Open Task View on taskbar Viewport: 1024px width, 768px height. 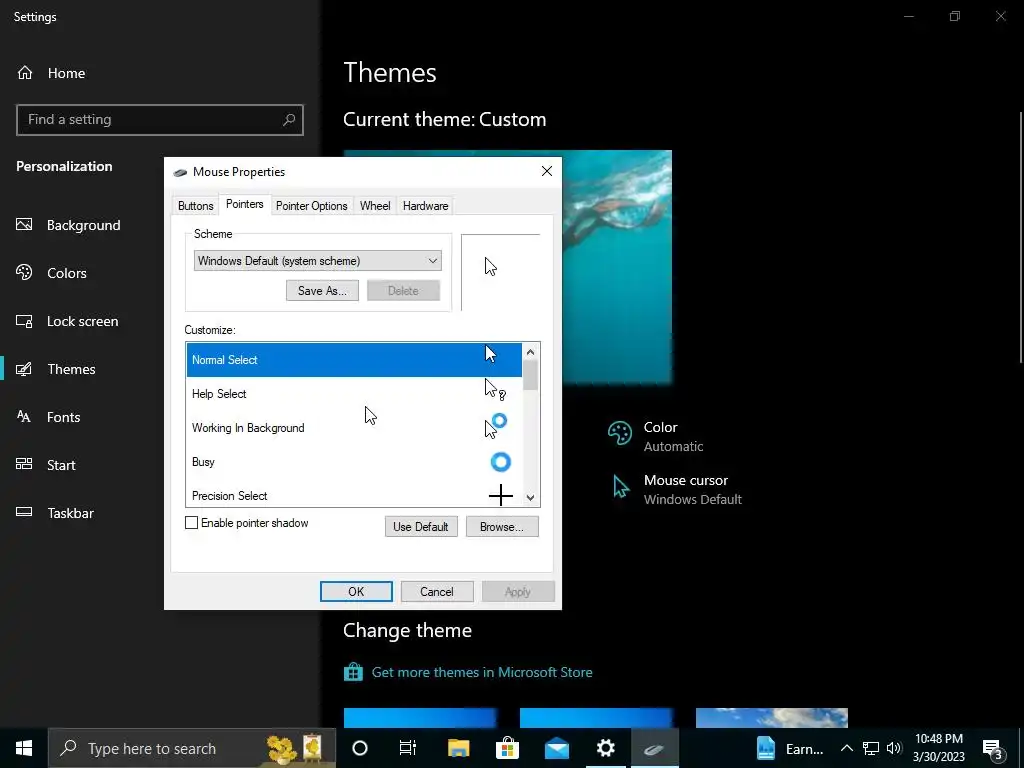408,748
